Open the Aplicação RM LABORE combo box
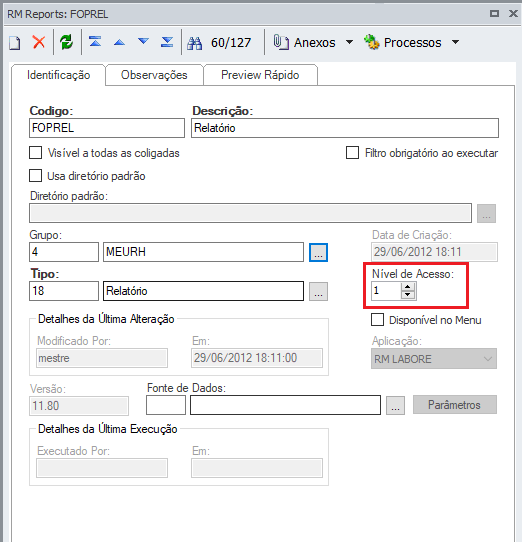The width and height of the screenshot is (523, 542). tap(434, 359)
